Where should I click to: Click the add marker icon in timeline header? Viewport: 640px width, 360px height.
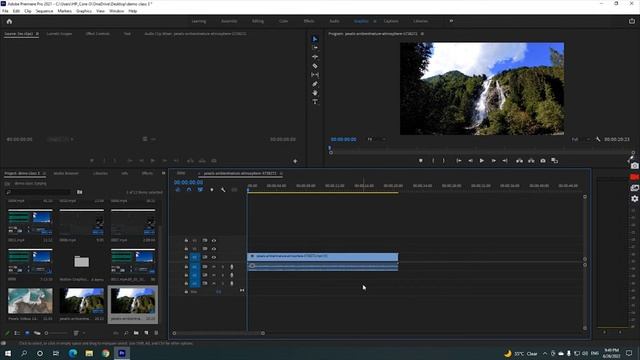tap(211, 190)
